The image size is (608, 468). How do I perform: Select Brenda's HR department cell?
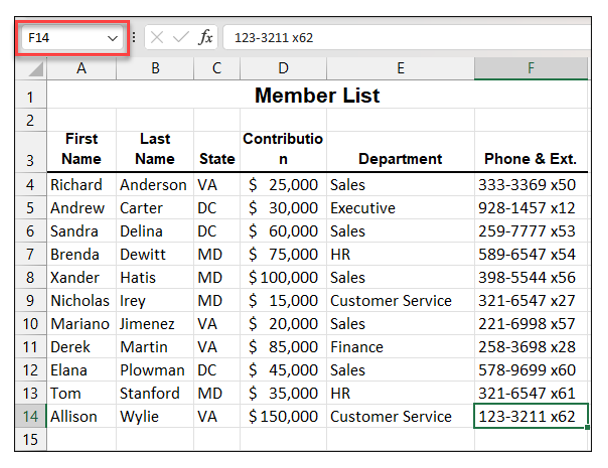[401, 254]
